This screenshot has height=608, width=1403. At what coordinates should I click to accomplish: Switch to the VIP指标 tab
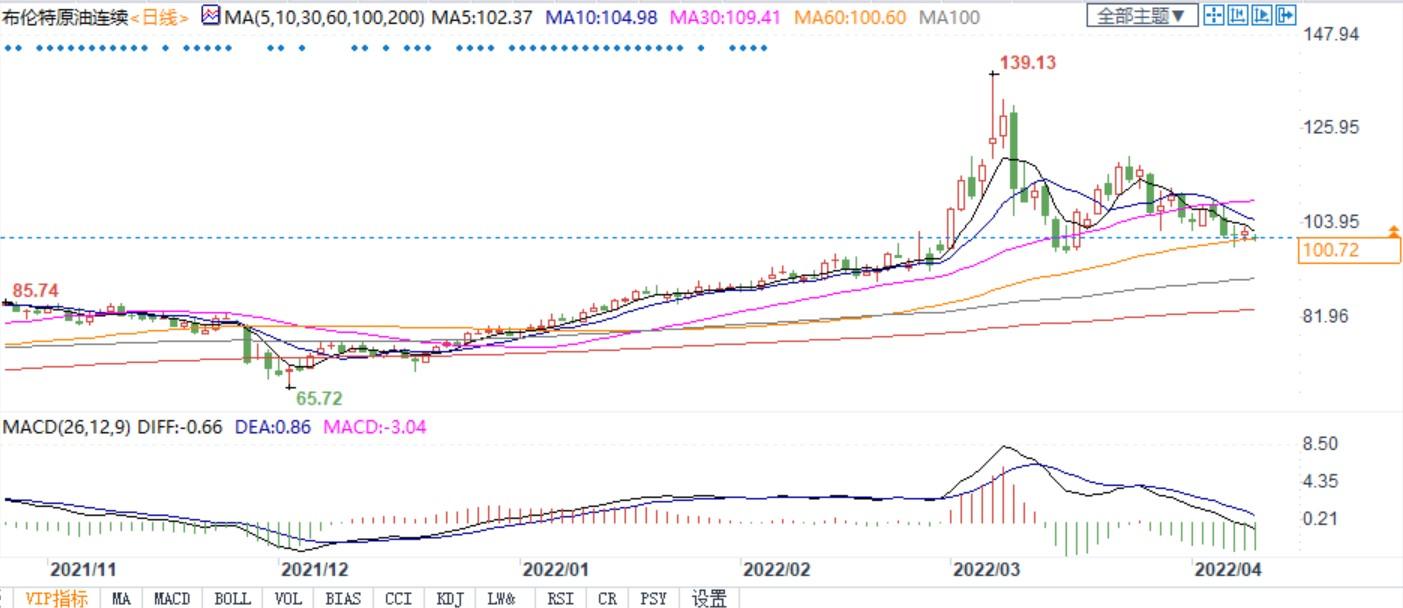point(56,598)
